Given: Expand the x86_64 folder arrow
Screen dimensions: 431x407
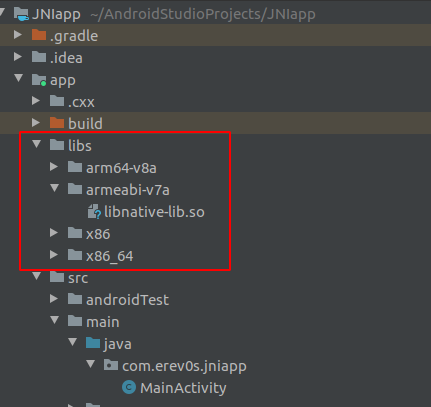Looking at the screenshot, I should click(54, 255).
